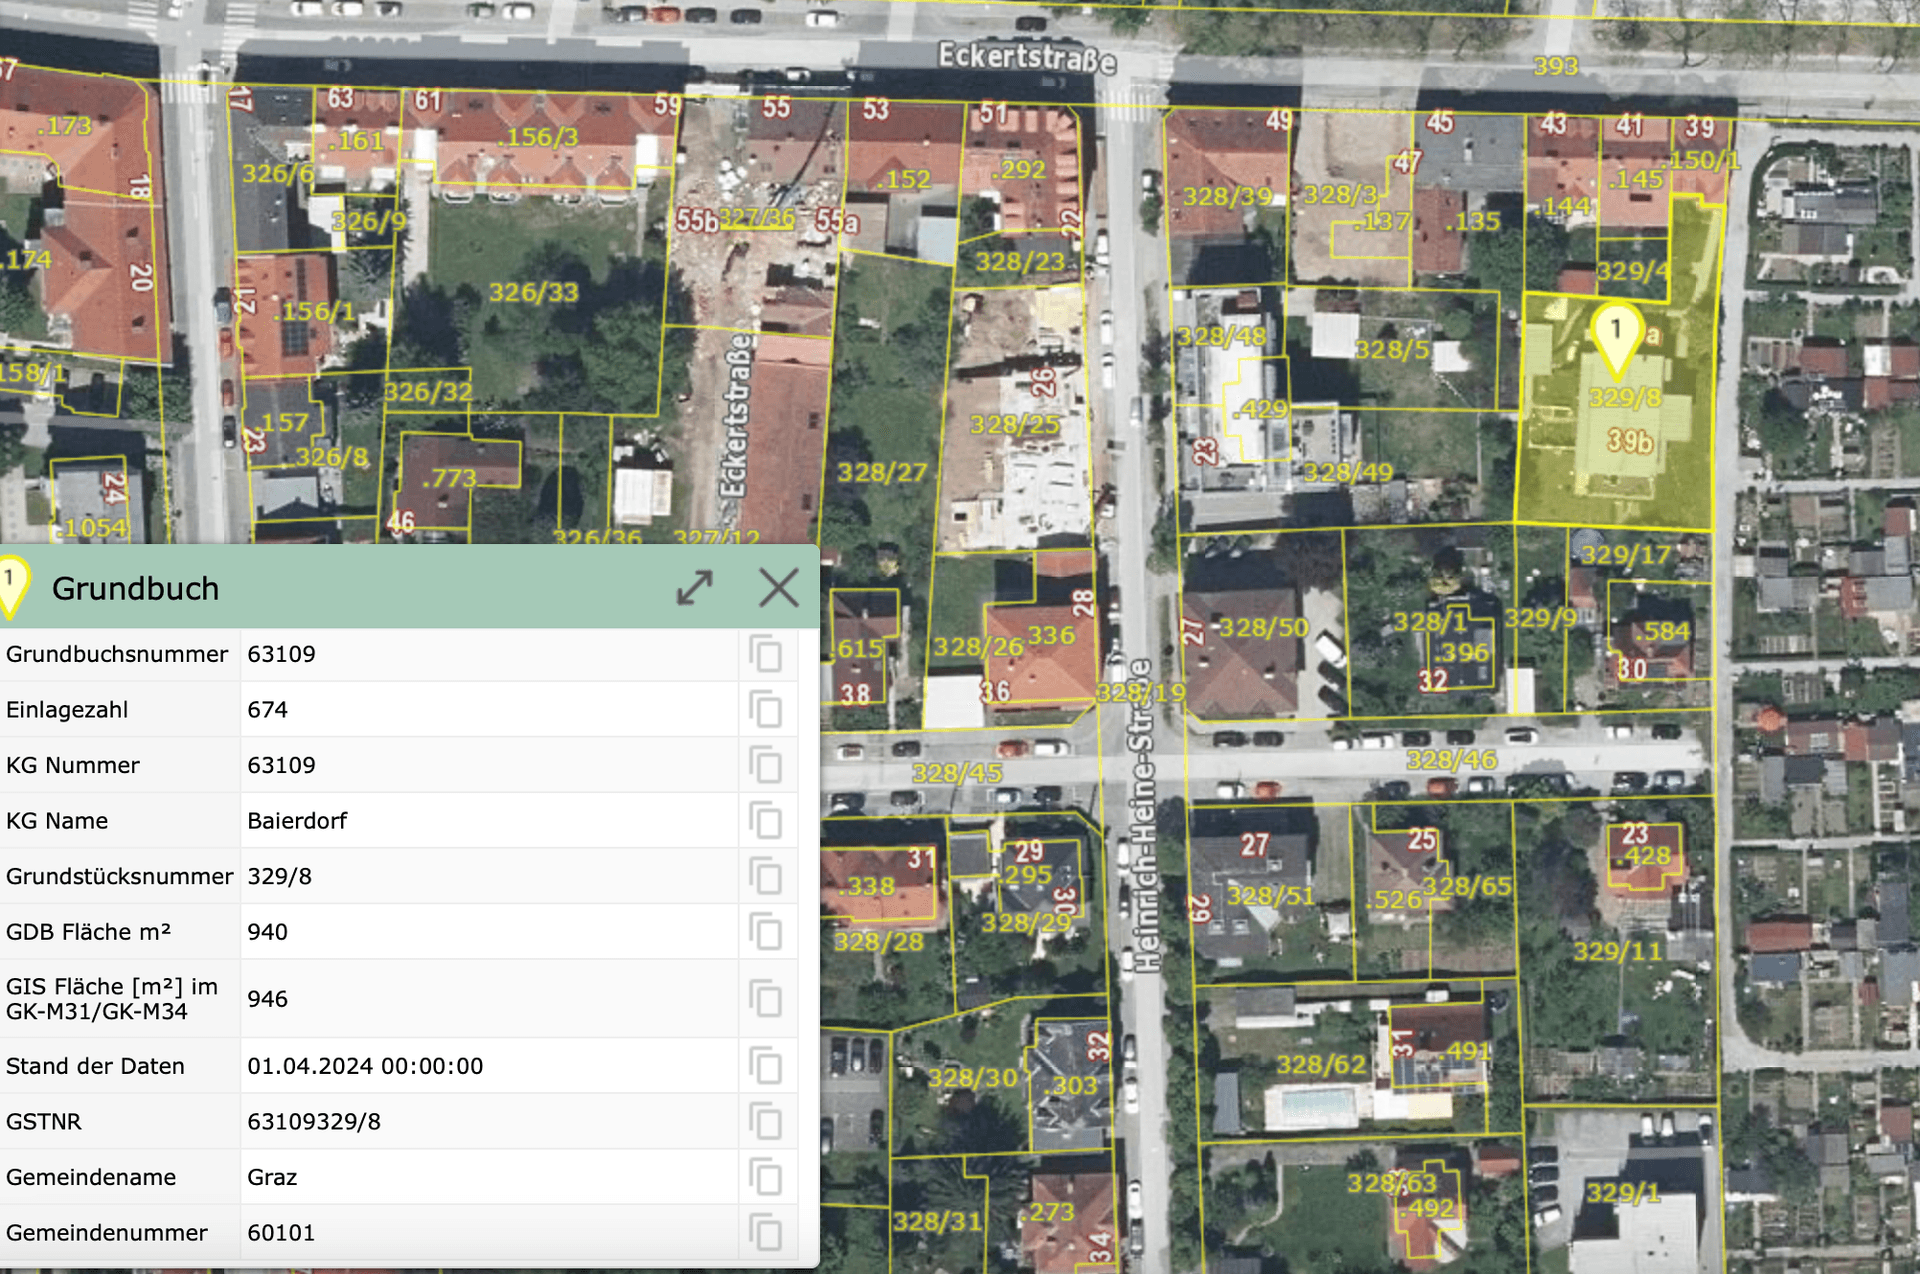Select parcel 329/11 on the map

(1618, 951)
